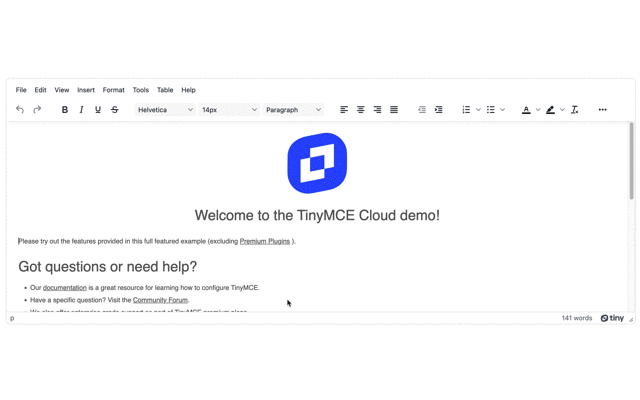Click the decrease indent icon
Image resolution: width=640 pixels, height=400 pixels.
pos(422,109)
